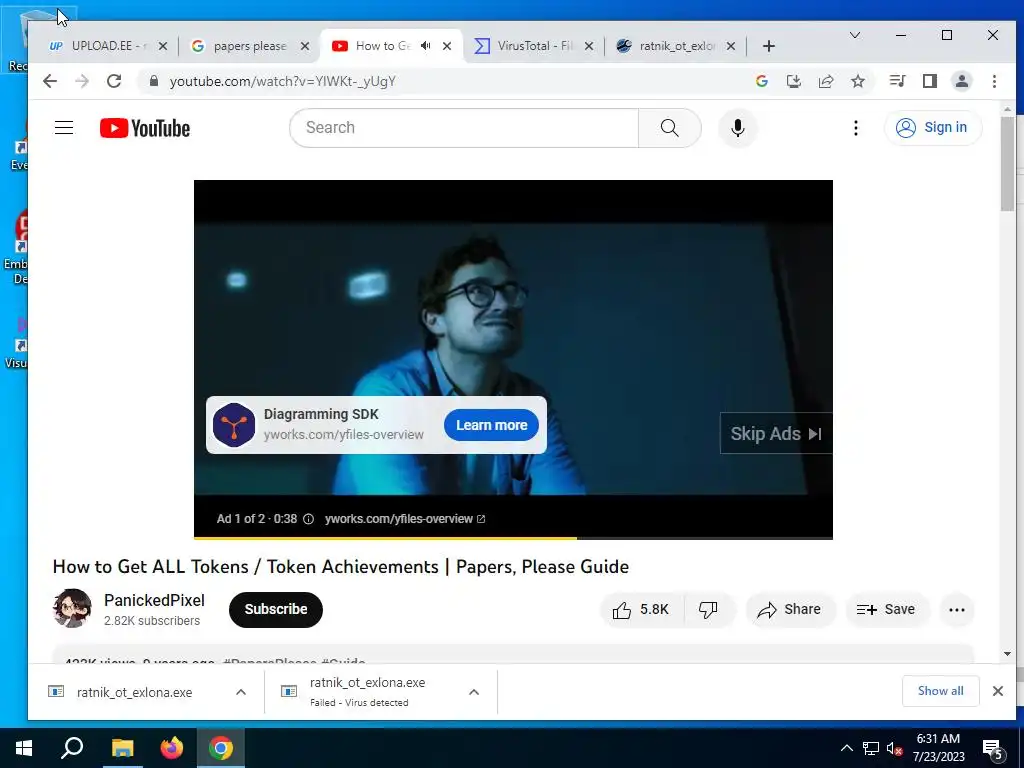This screenshot has width=1024, height=768.
Task: Open network status tray icon
Action: [x=871, y=748]
